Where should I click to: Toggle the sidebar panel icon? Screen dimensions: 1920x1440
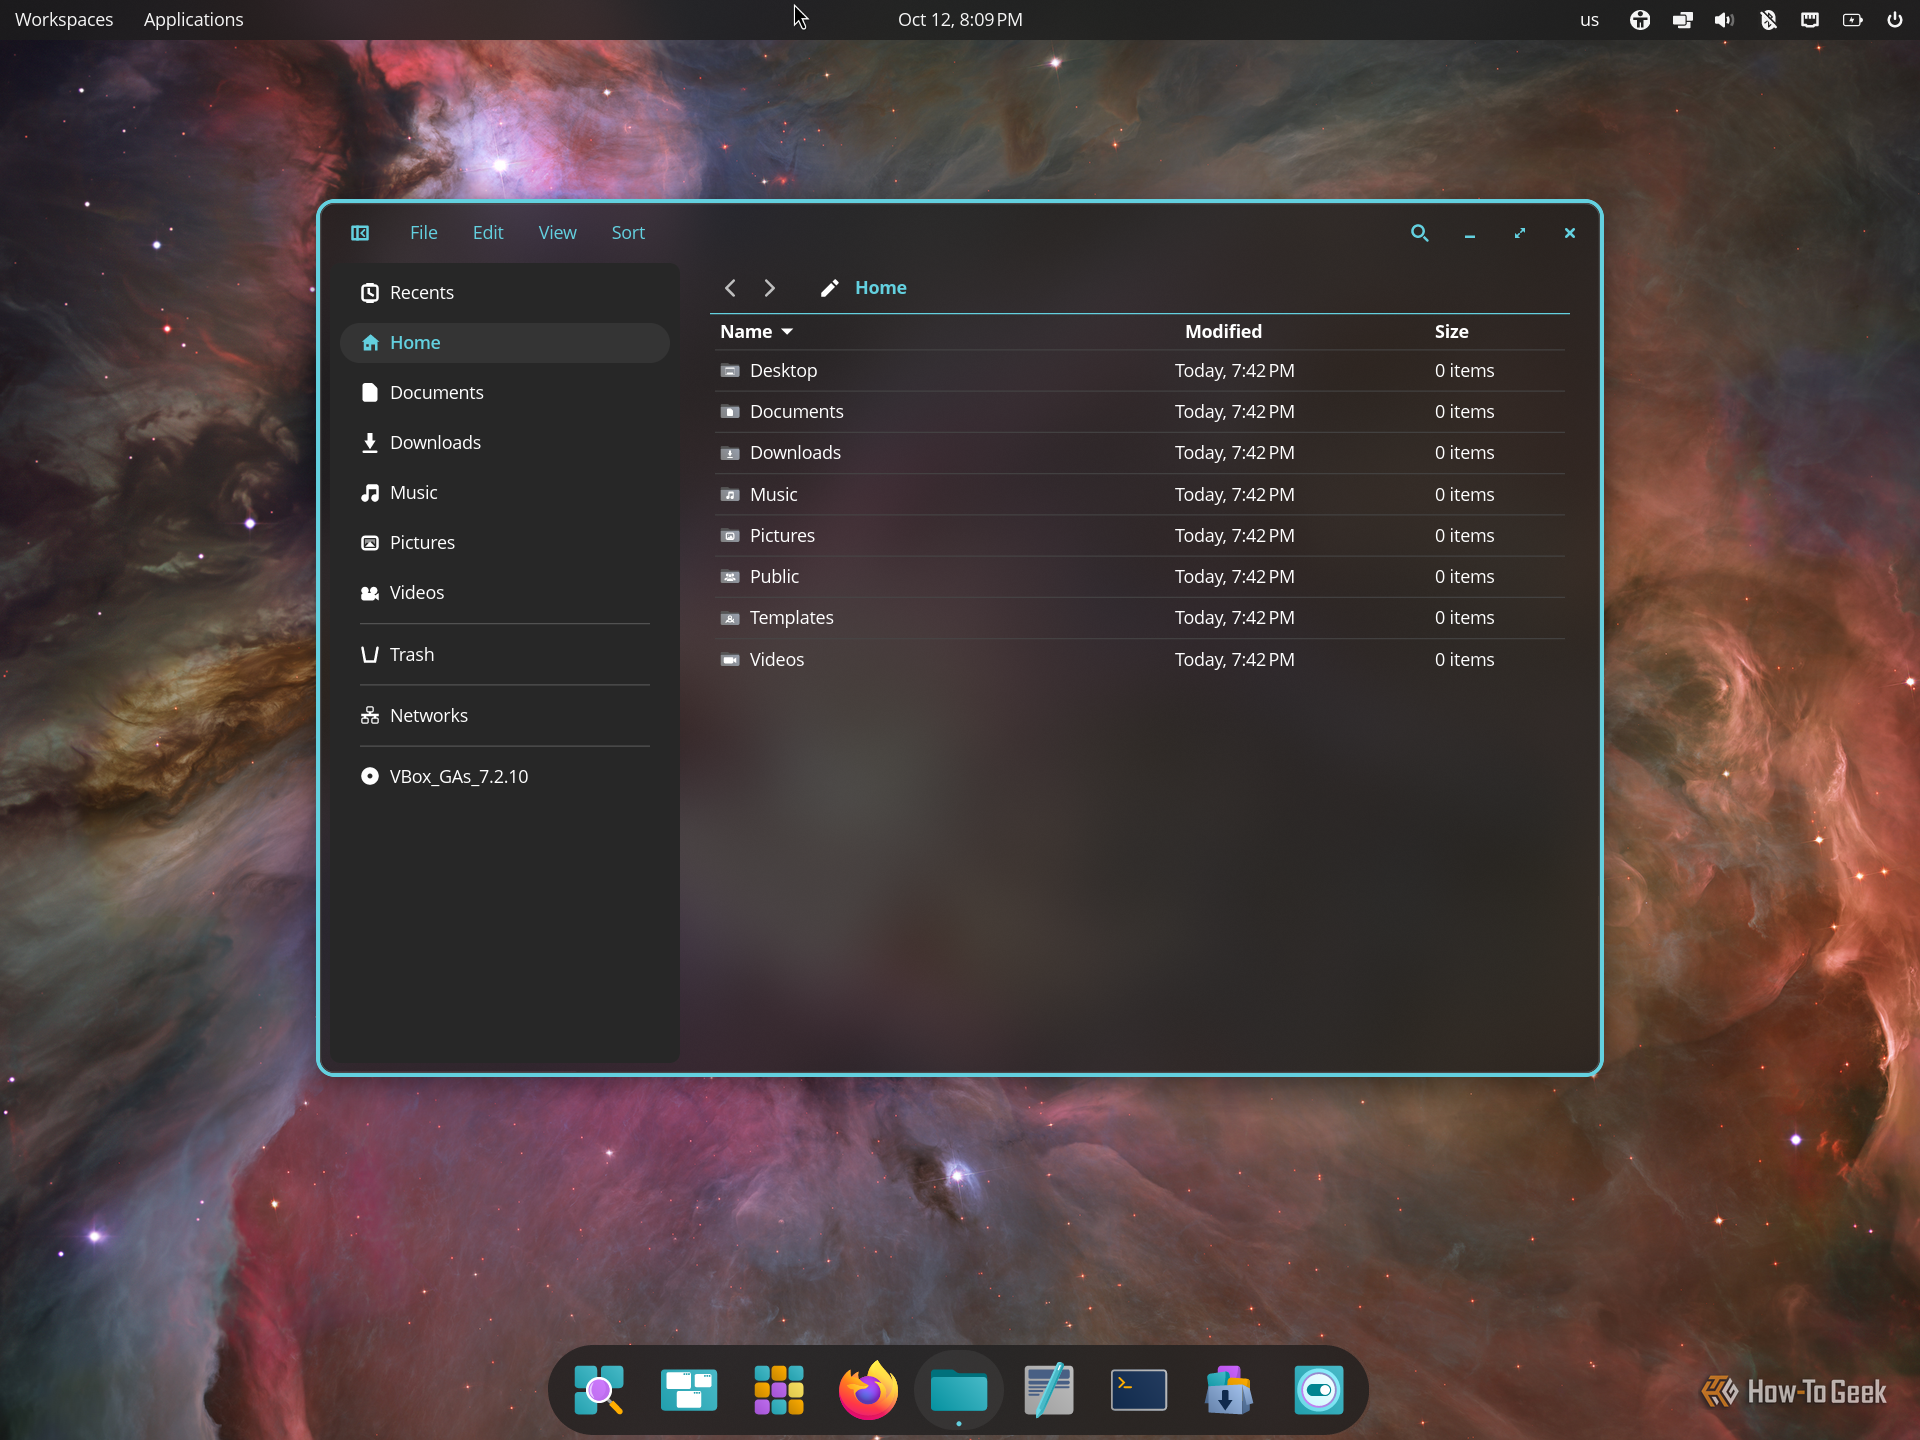click(x=360, y=233)
